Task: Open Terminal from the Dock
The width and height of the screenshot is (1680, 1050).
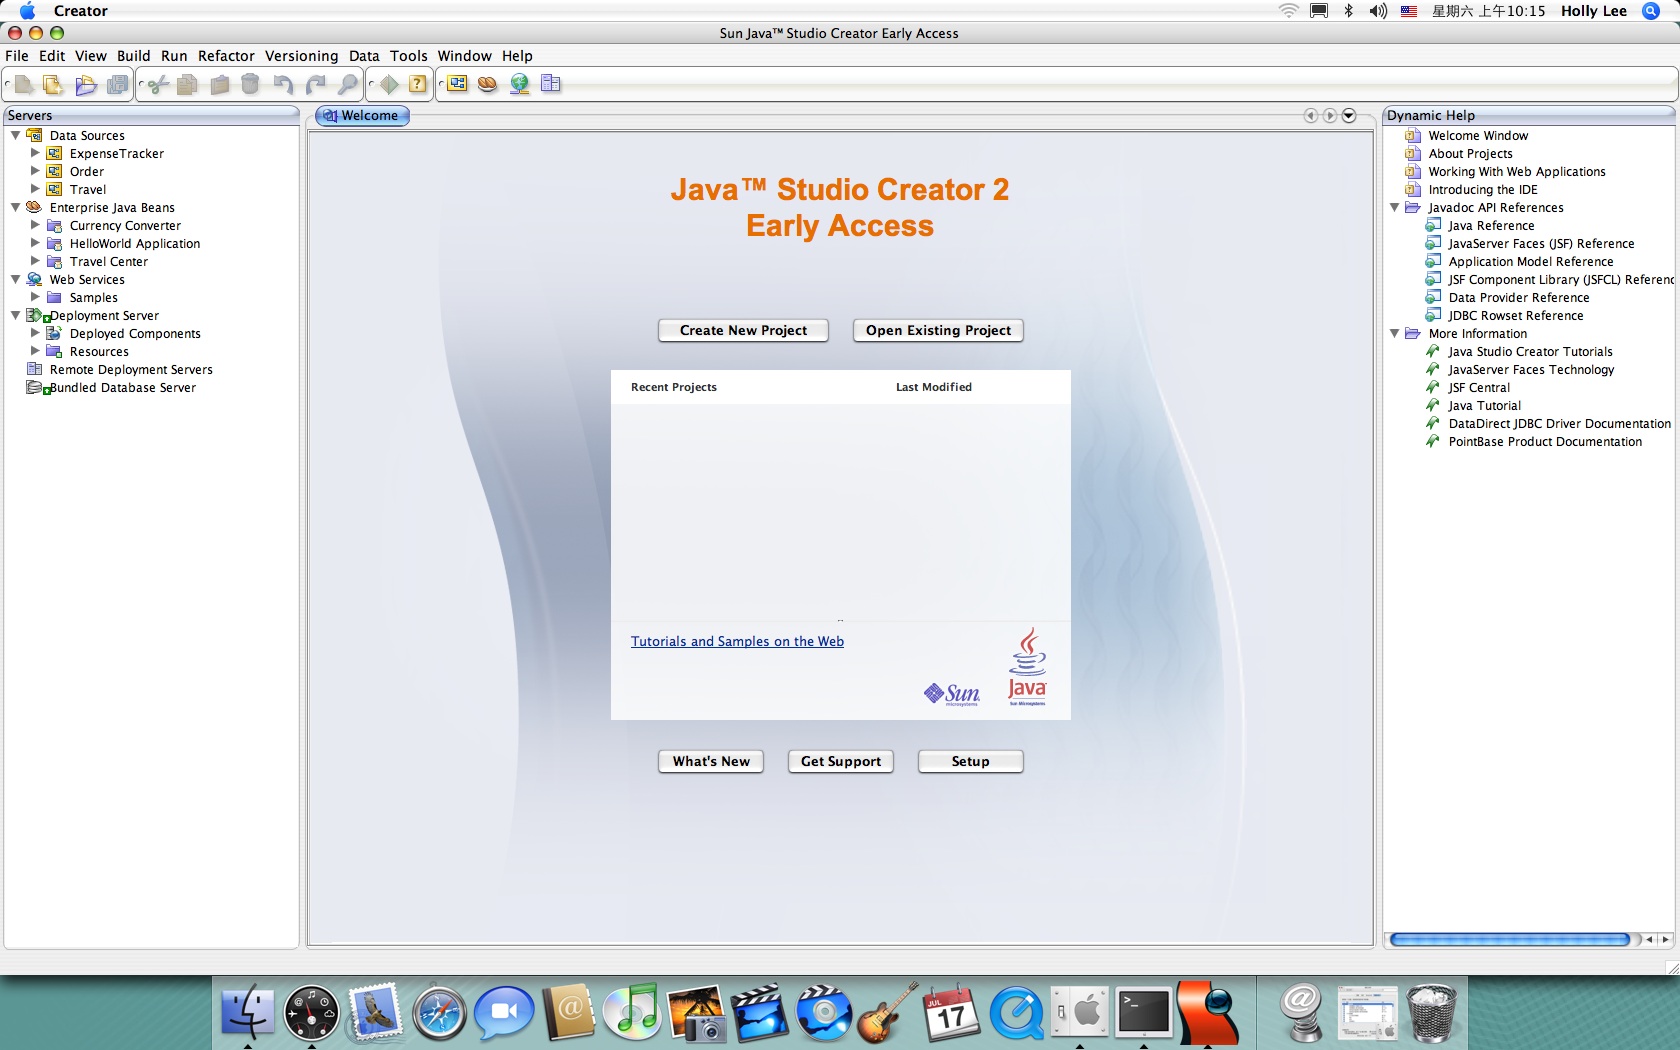Action: pos(1143,1013)
